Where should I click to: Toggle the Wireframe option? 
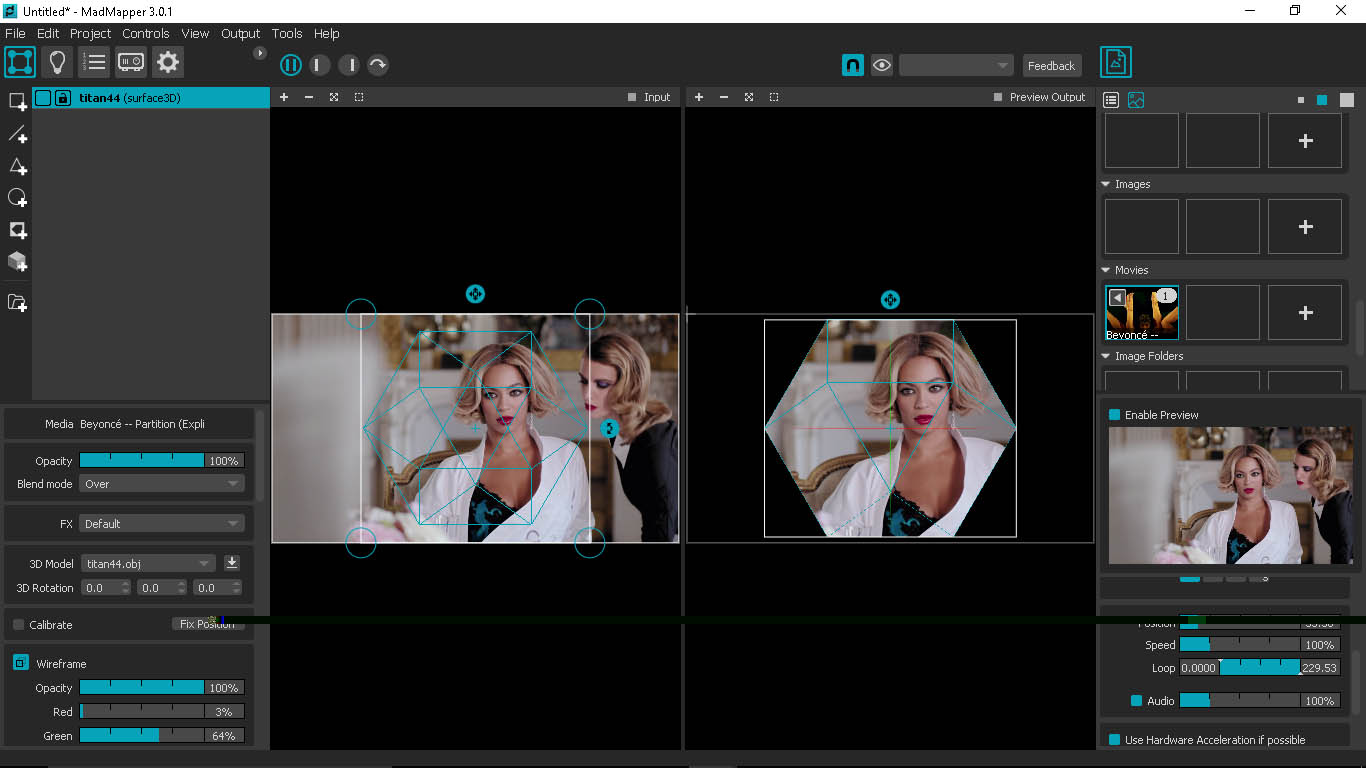20,663
